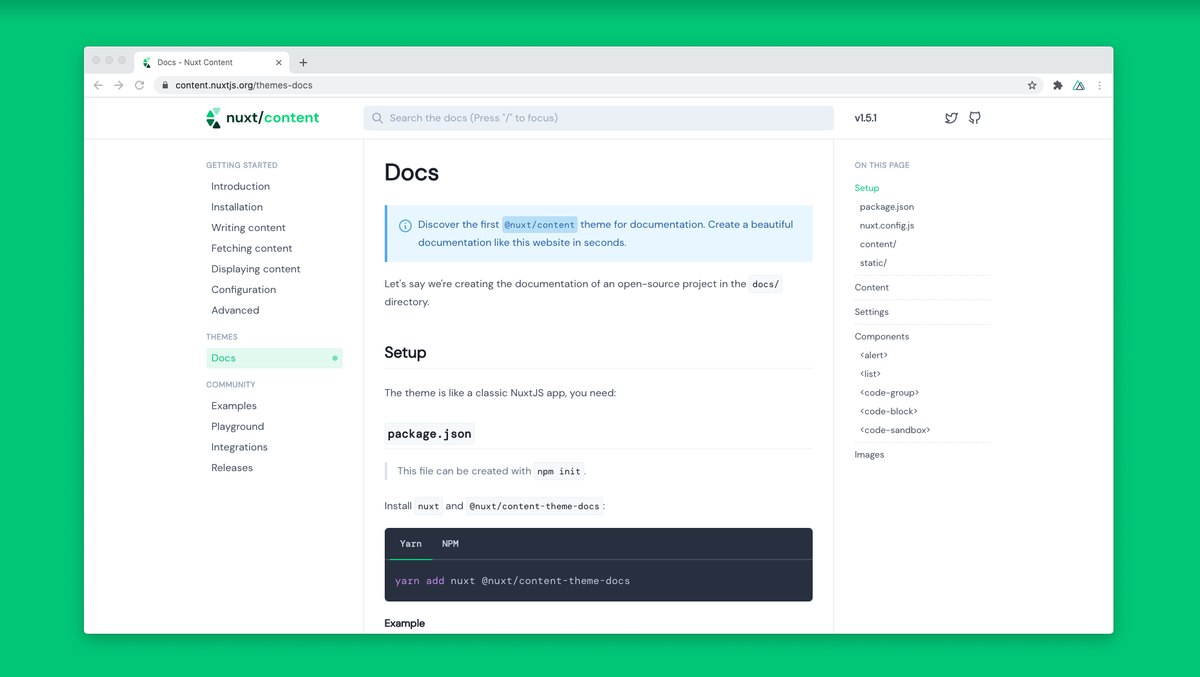Viewport: 1200px width, 677px height.
Task: Jump to <alert> in the table of contents
Action: [x=874, y=355]
